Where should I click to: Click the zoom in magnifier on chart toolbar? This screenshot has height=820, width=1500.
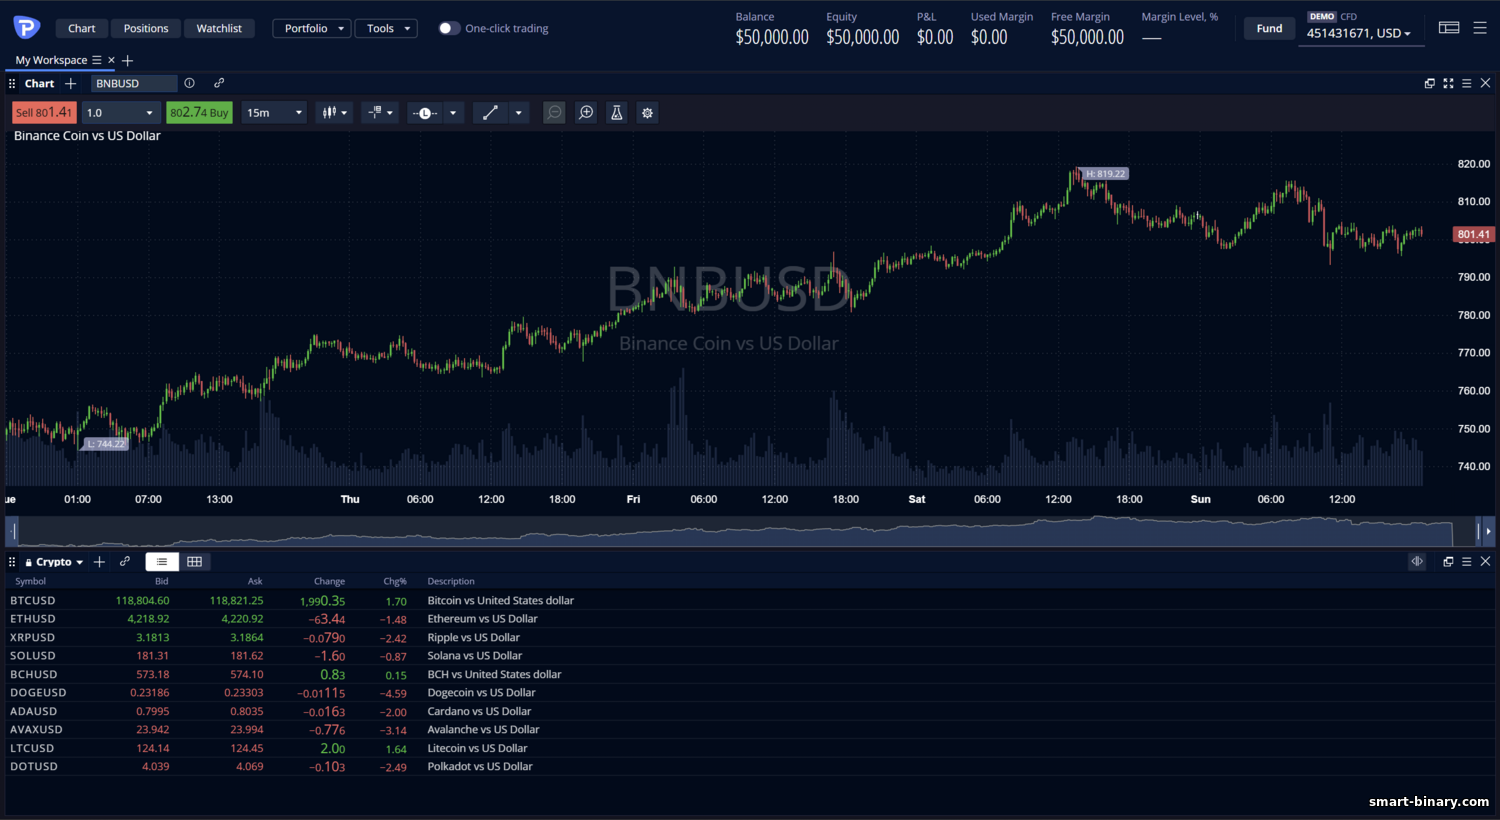(x=586, y=113)
